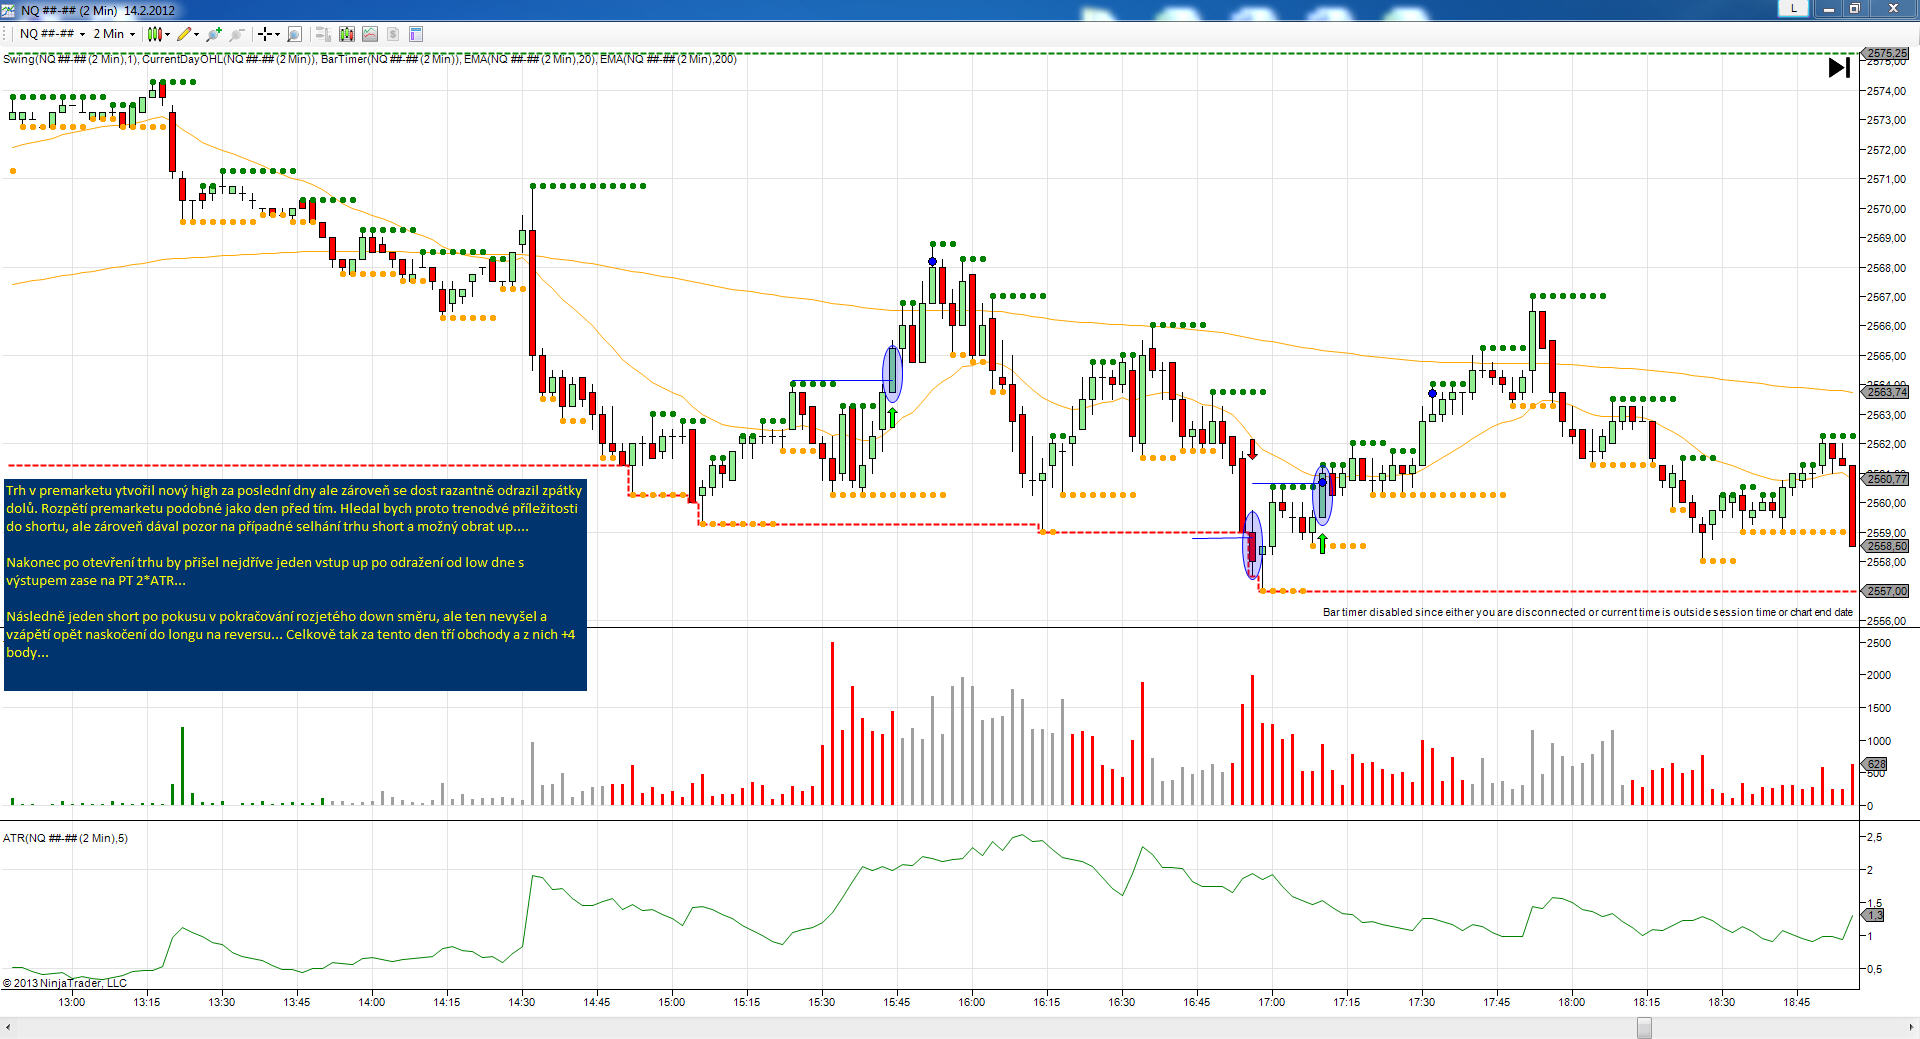Click the 18:45 time axis label
This screenshot has height=1039, width=1920.
pyautogui.click(x=1797, y=1002)
